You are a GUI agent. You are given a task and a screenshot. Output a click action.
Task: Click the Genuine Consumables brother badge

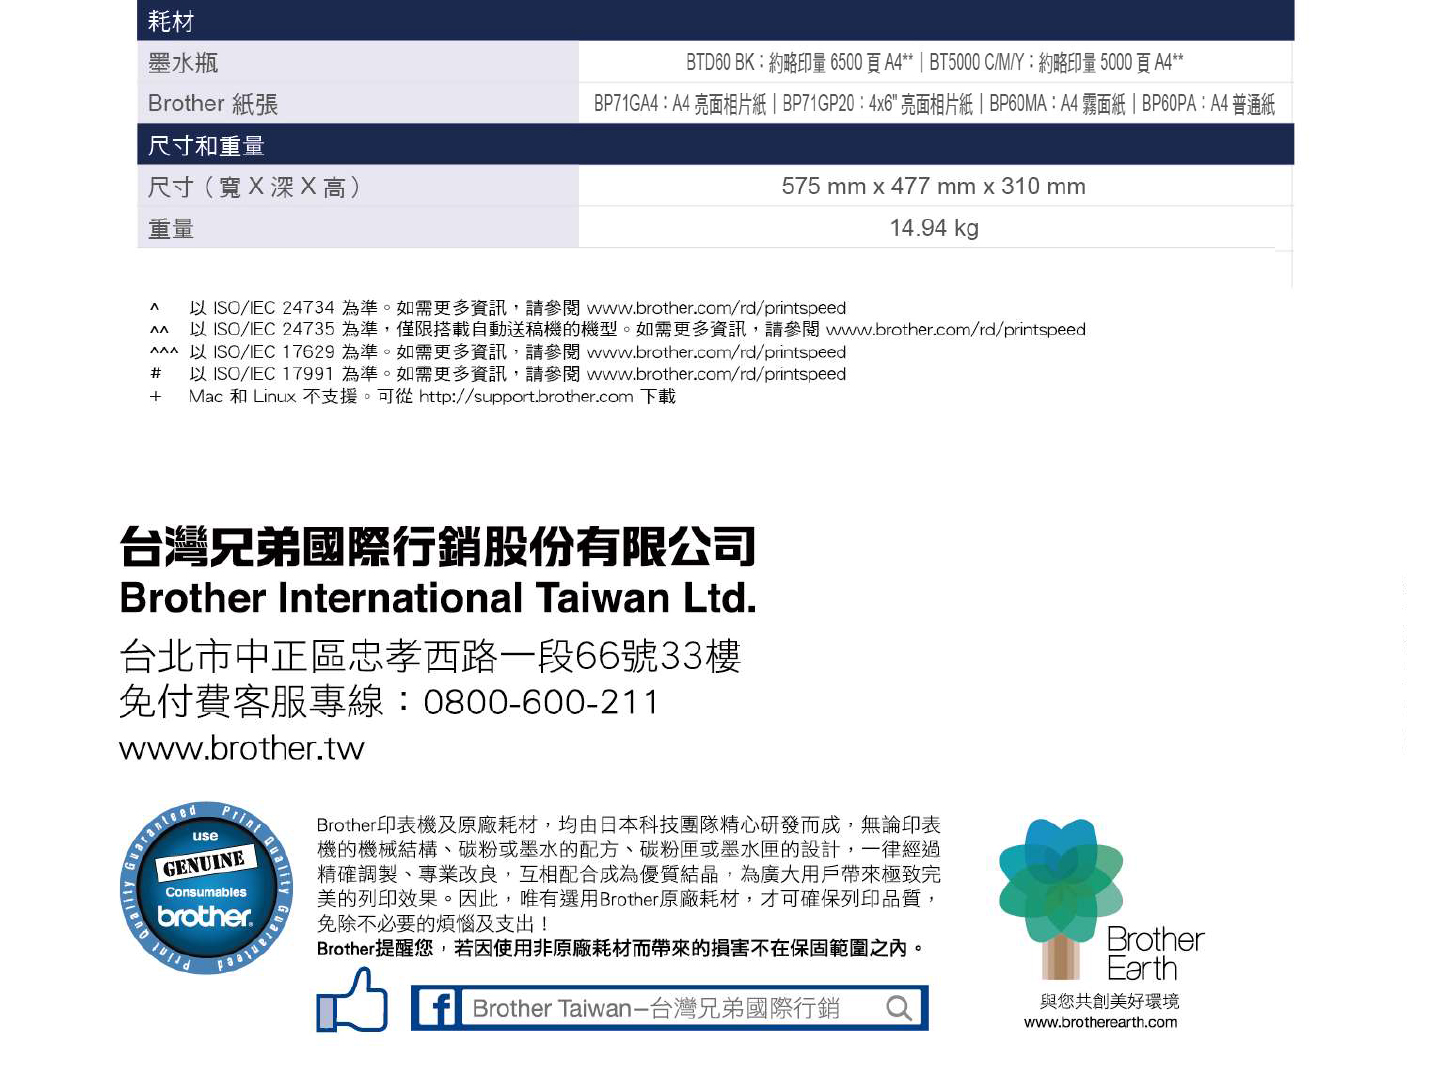click(206, 888)
